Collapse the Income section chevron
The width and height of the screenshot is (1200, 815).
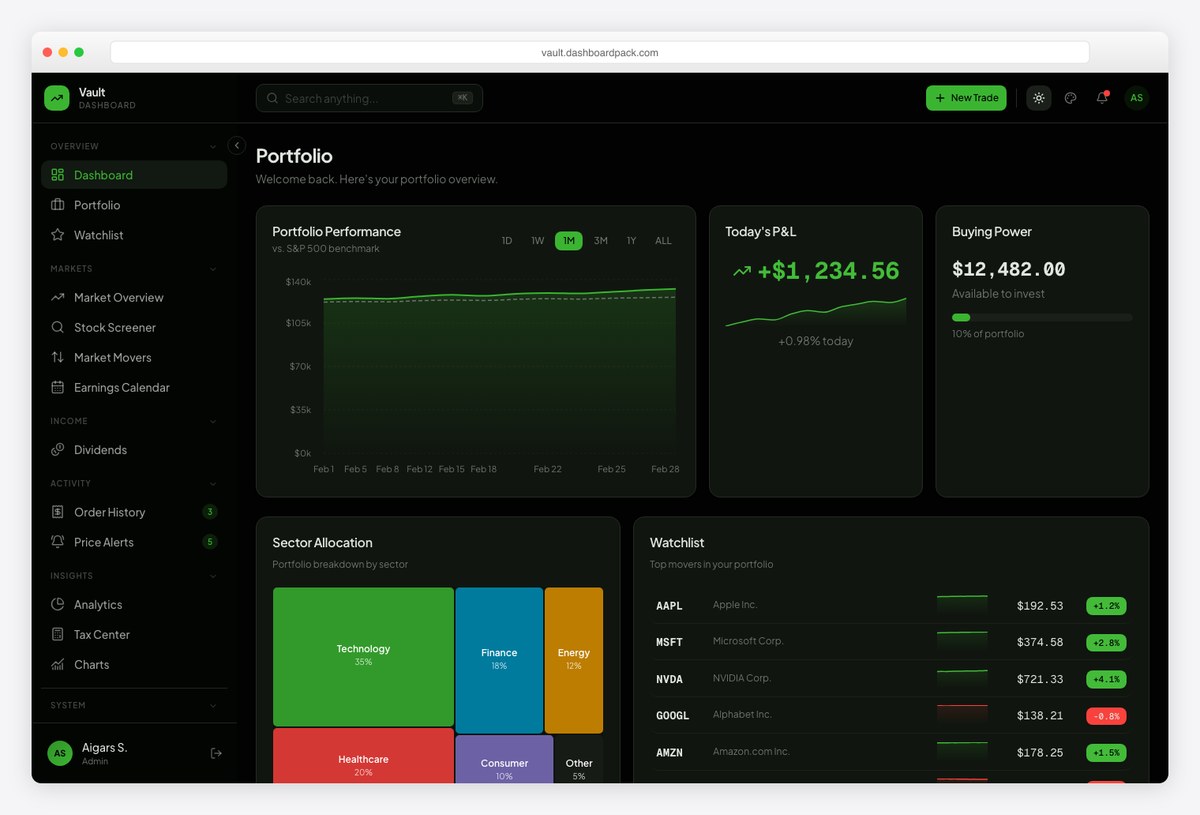pyautogui.click(x=213, y=421)
